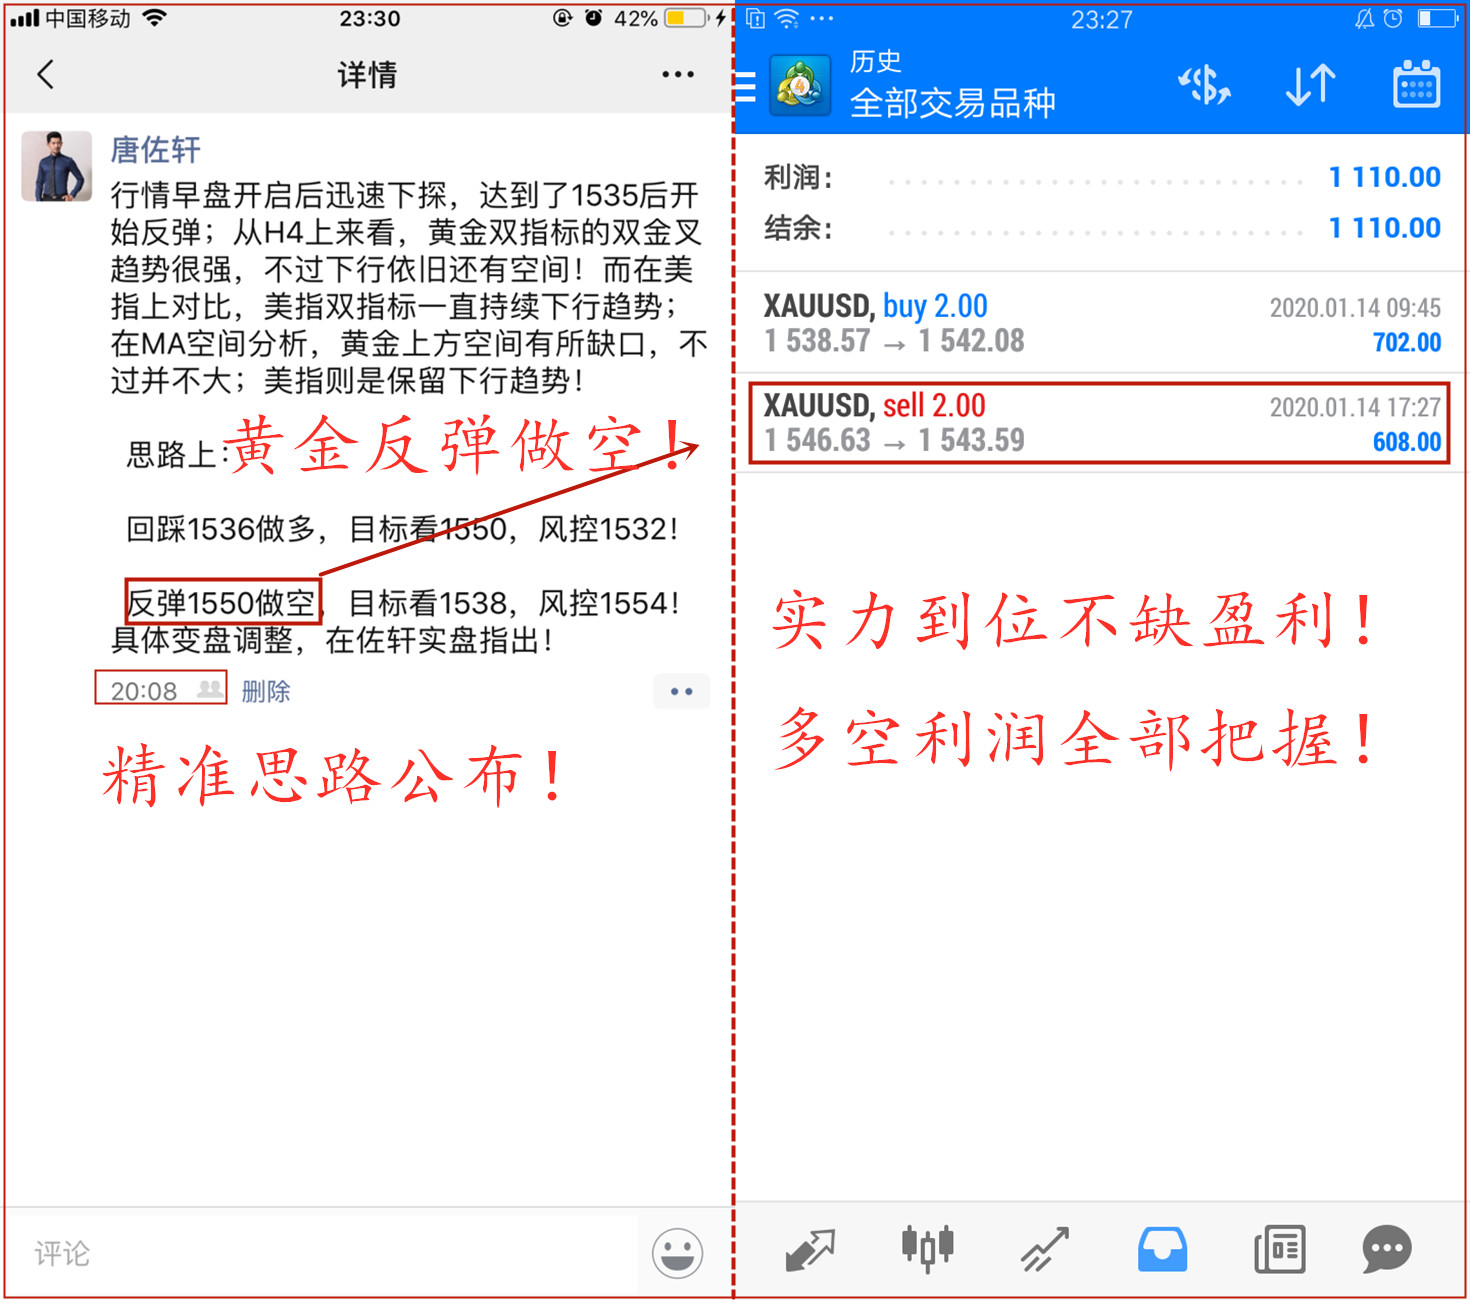Open 唐佐轩's profile avatar photo
Image resolution: width=1470 pixels, height=1300 pixels.
[57, 166]
